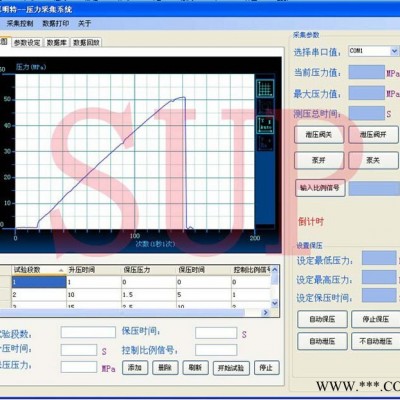Click the 刷新 button

(196, 368)
